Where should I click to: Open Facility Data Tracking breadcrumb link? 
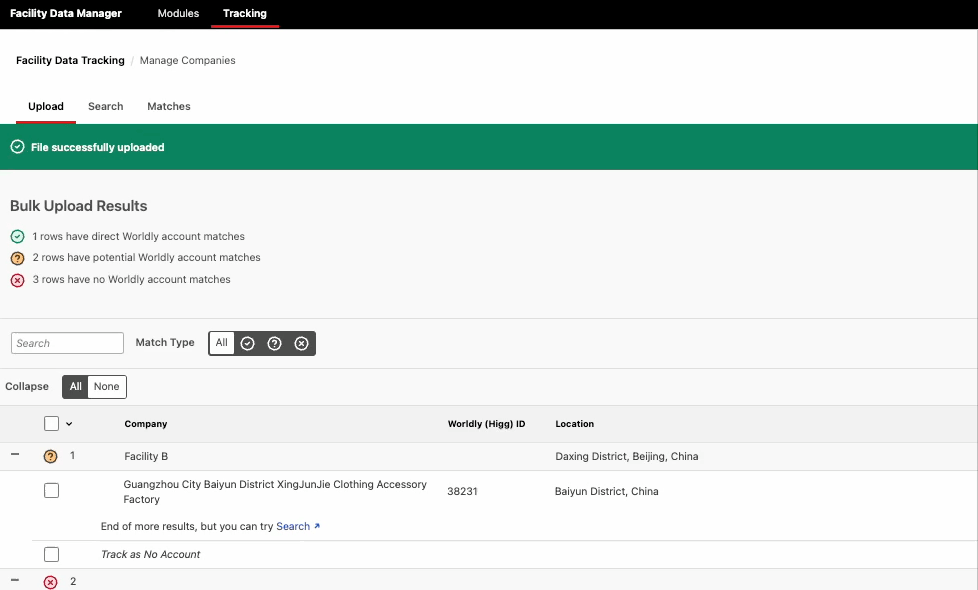69,60
